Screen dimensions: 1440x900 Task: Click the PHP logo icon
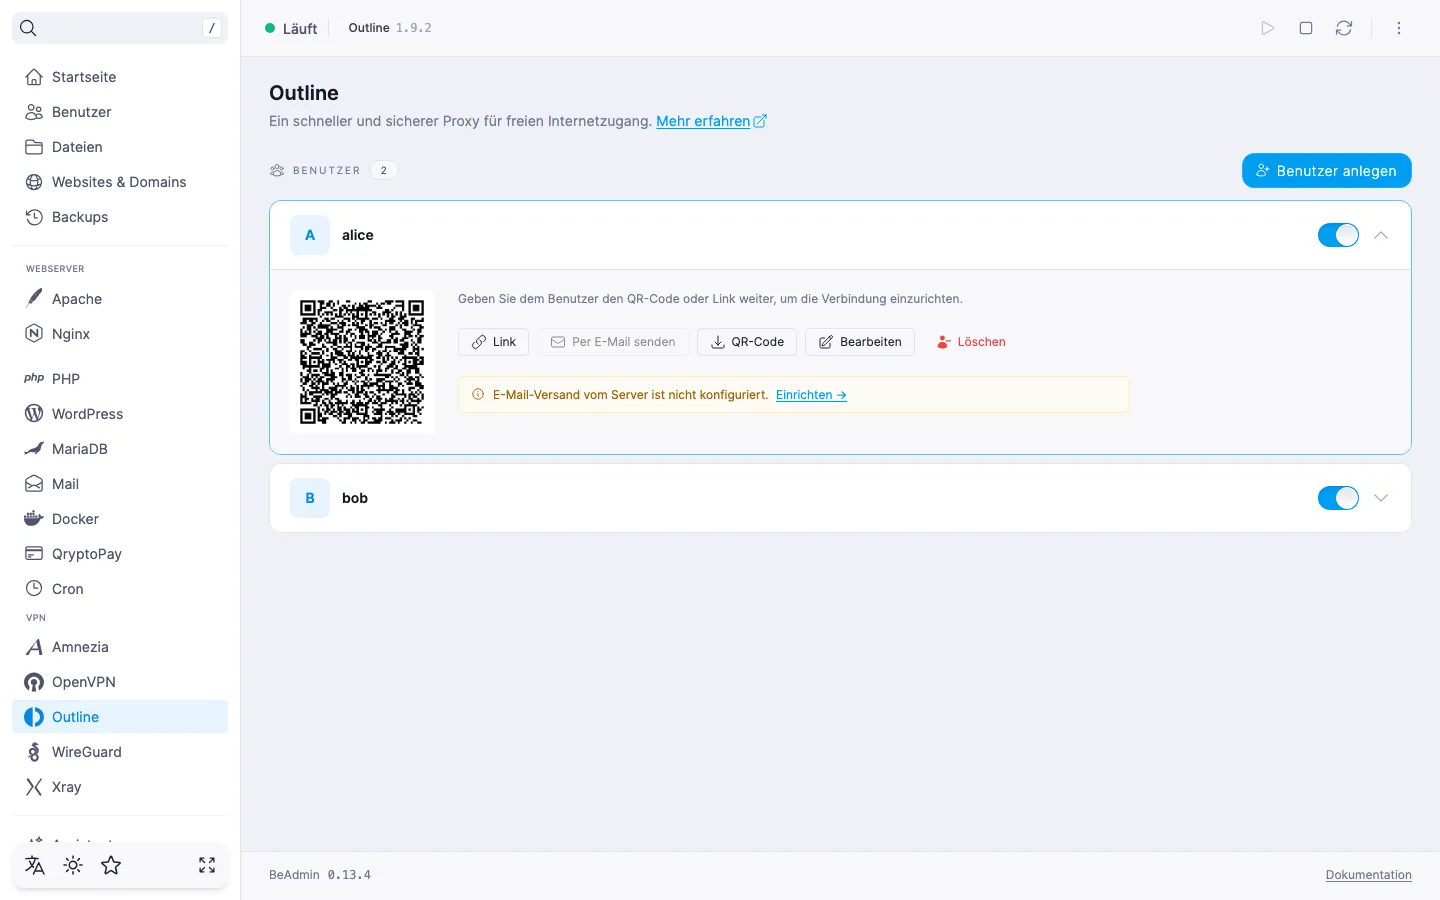point(34,379)
